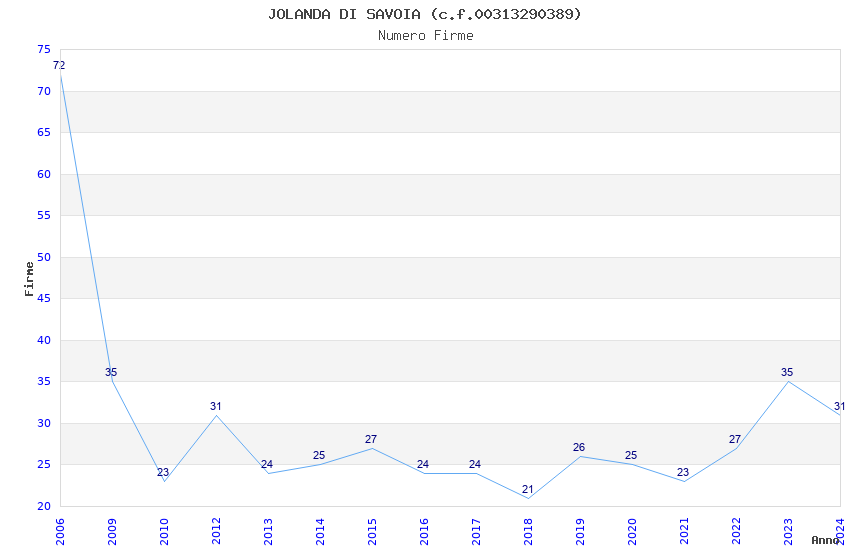Select data label 25 for year 2014
The image size is (850, 550).
coord(319,455)
